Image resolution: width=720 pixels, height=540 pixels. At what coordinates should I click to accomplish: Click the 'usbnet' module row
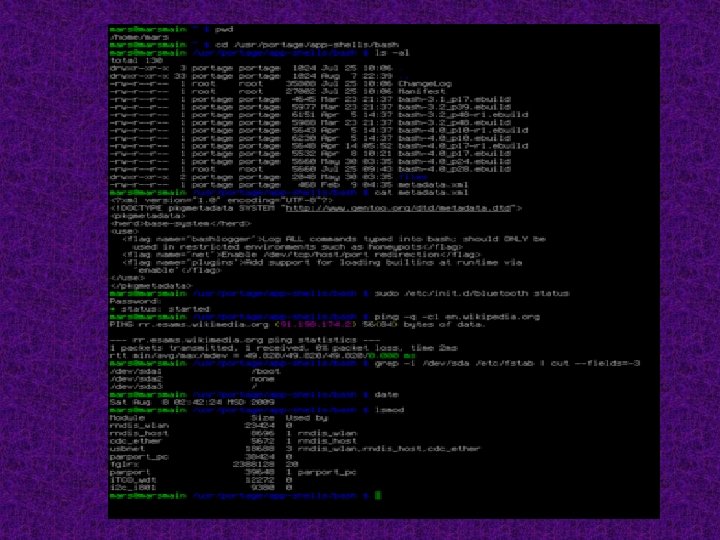click(295, 449)
